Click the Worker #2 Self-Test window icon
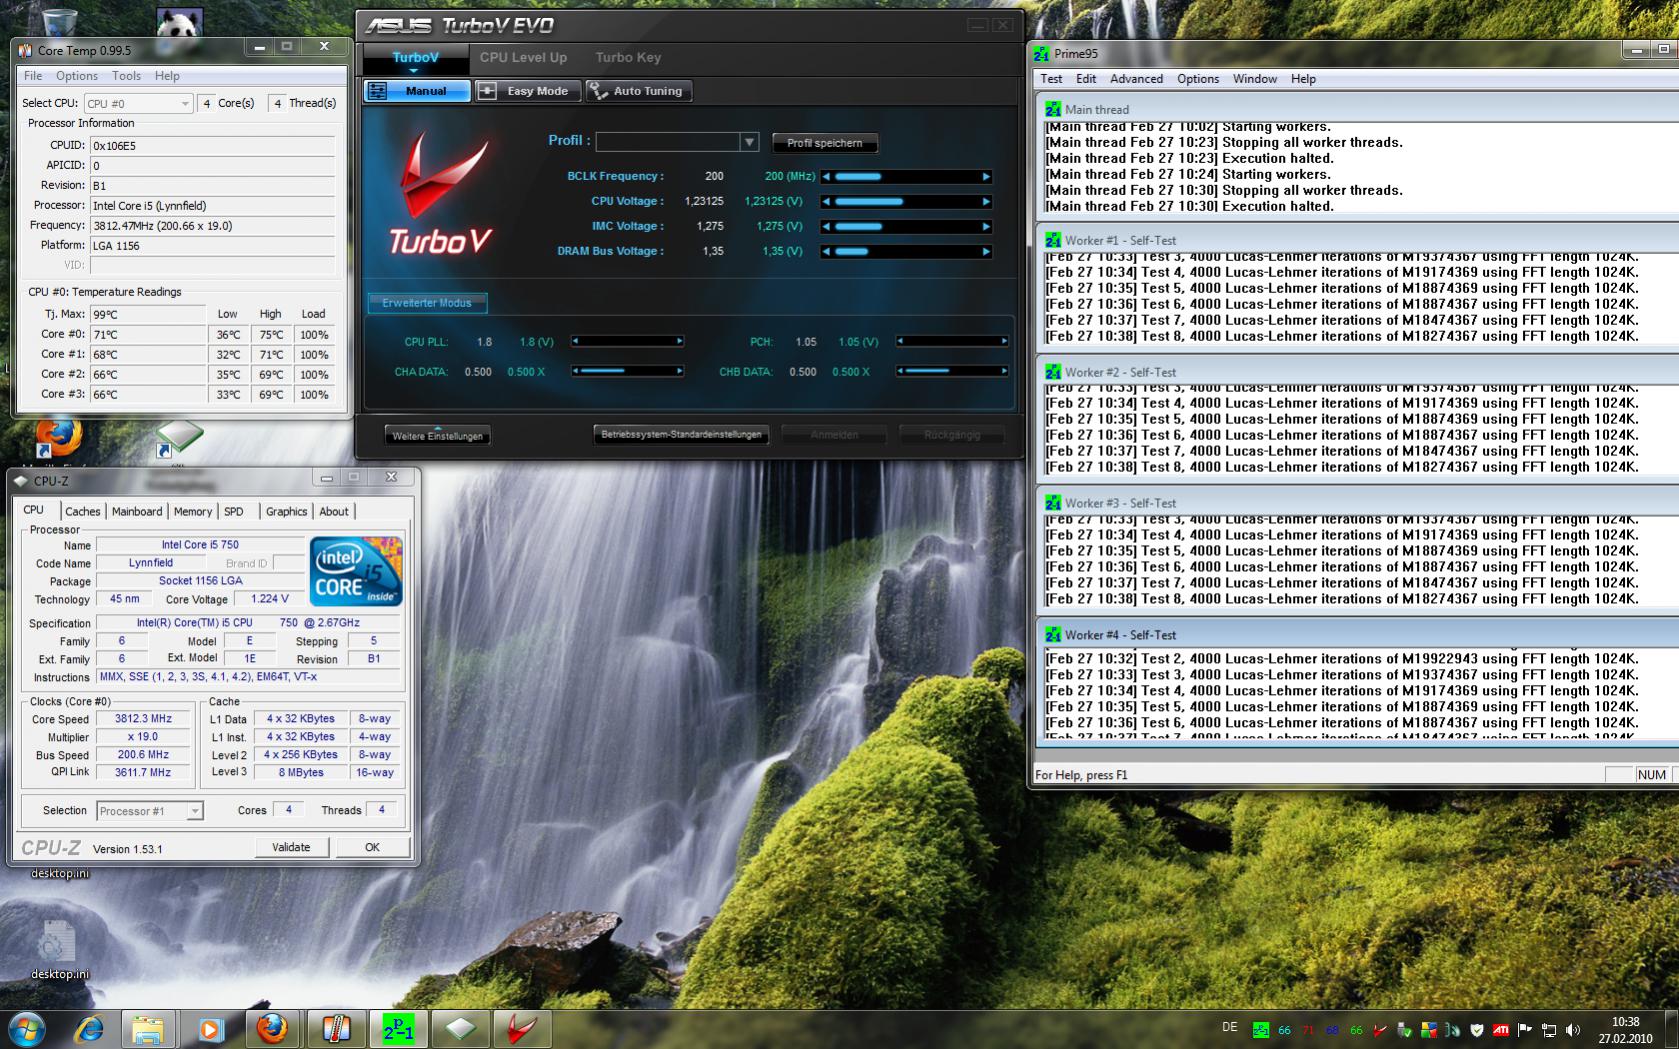Image resolution: width=1679 pixels, height=1049 pixels. [x=1052, y=372]
